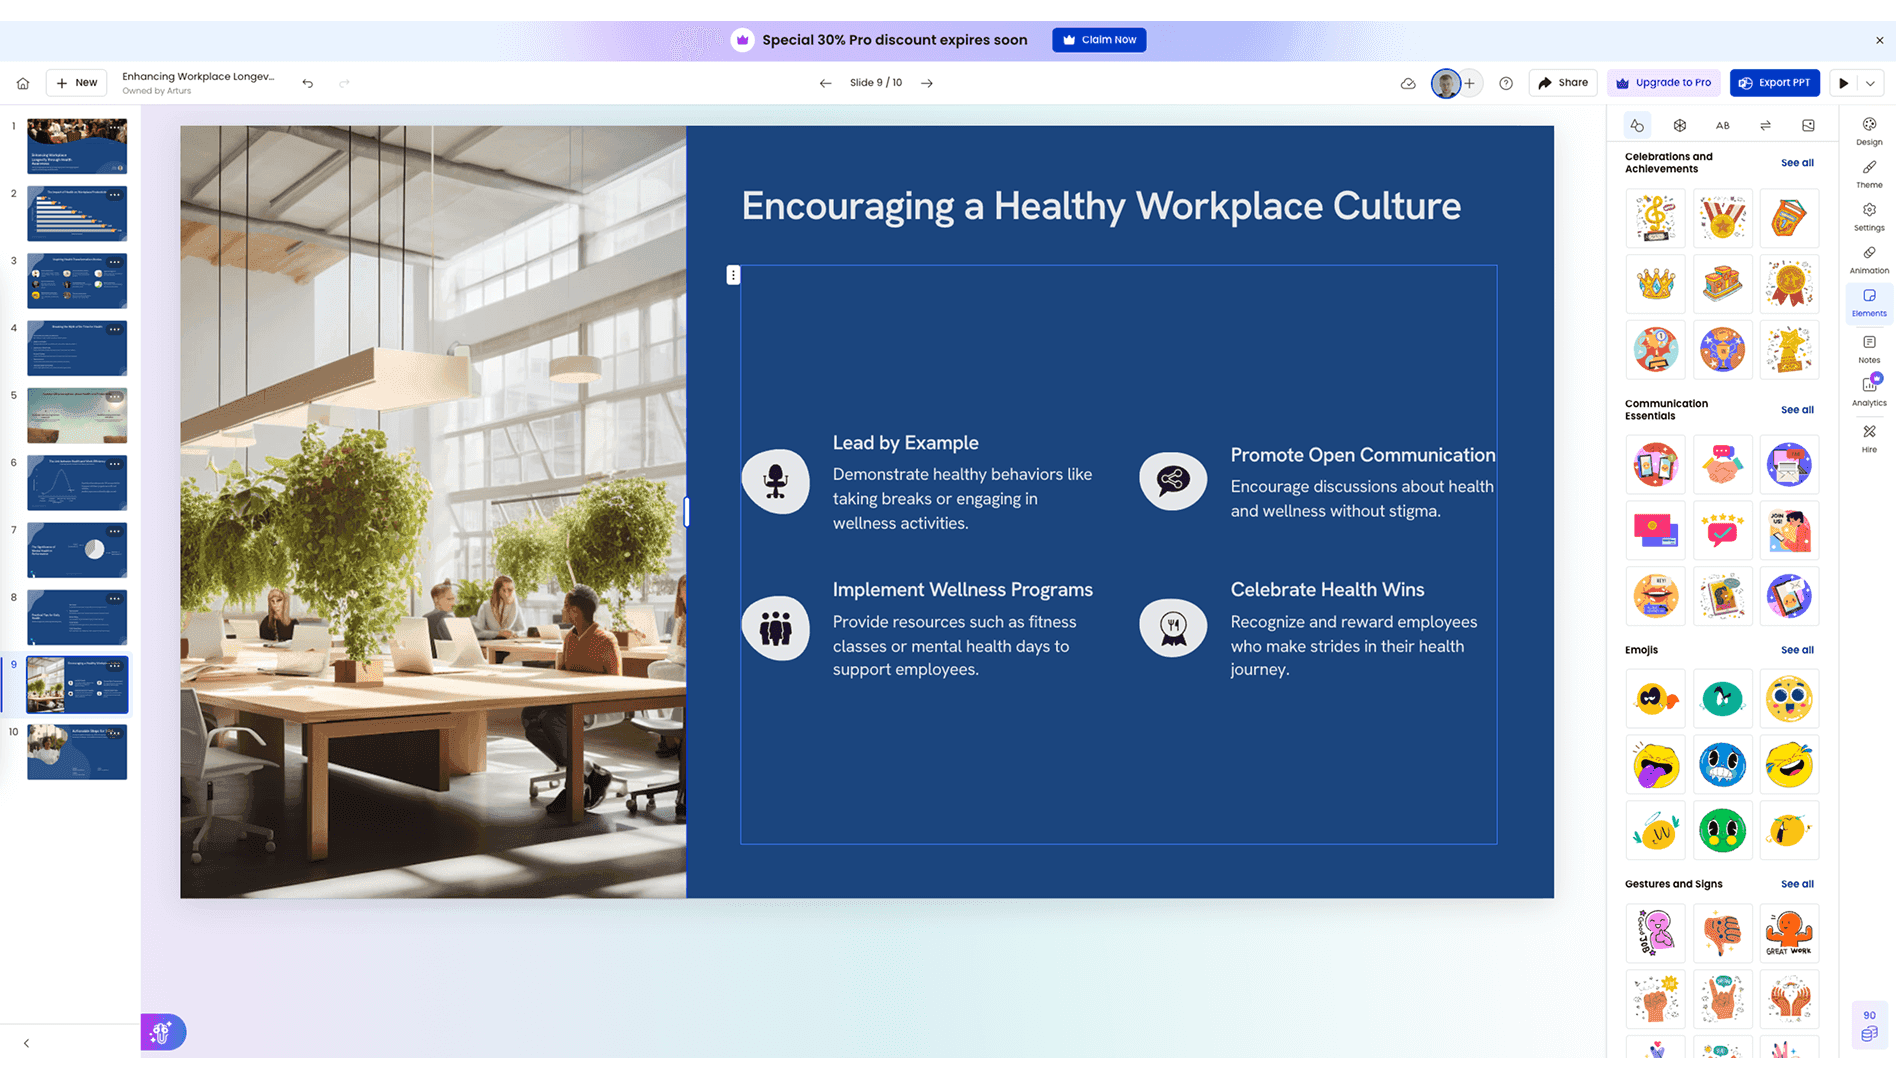
Task: Open the Analytics panel
Action: 1869,392
